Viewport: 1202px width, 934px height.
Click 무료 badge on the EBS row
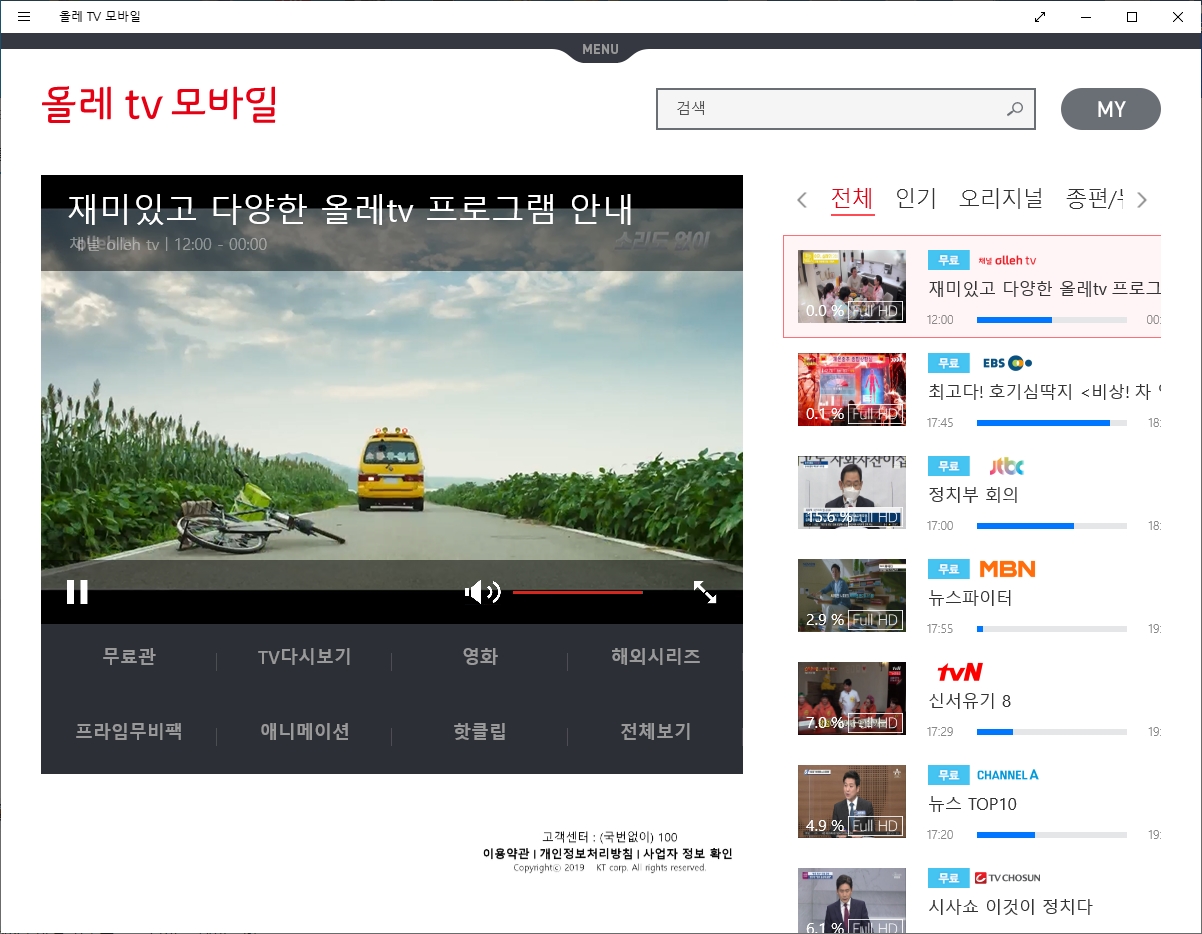949,363
